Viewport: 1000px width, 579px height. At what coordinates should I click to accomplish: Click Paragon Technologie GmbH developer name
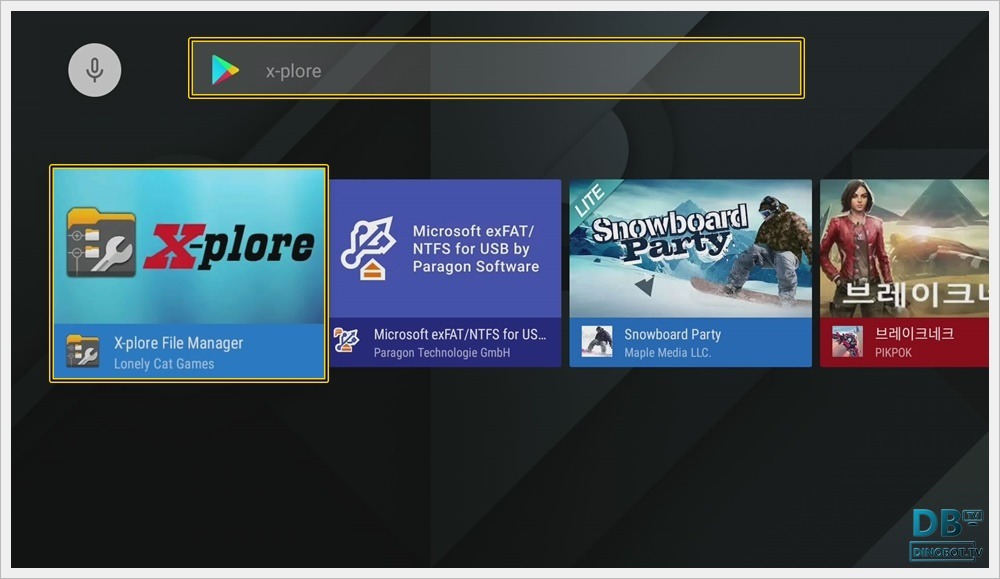pyautogui.click(x=441, y=353)
